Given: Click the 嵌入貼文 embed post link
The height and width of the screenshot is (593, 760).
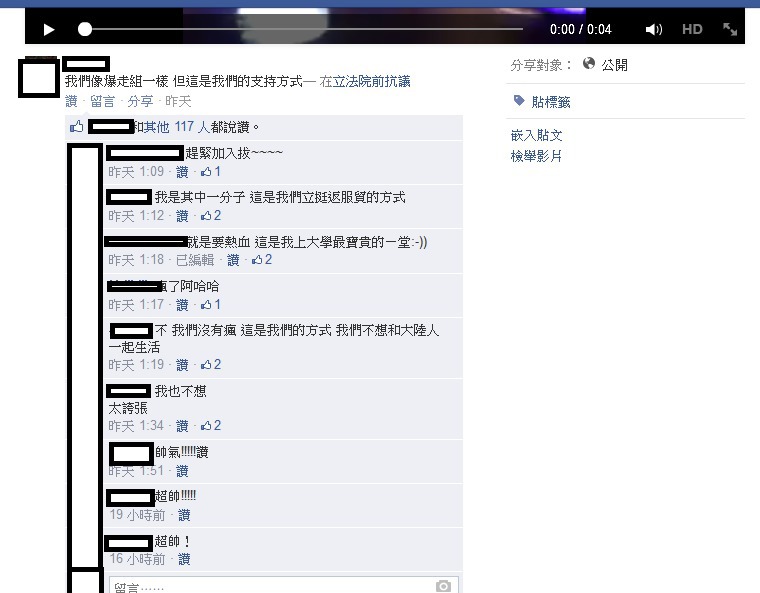Looking at the screenshot, I should pyautogui.click(x=537, y=135).
